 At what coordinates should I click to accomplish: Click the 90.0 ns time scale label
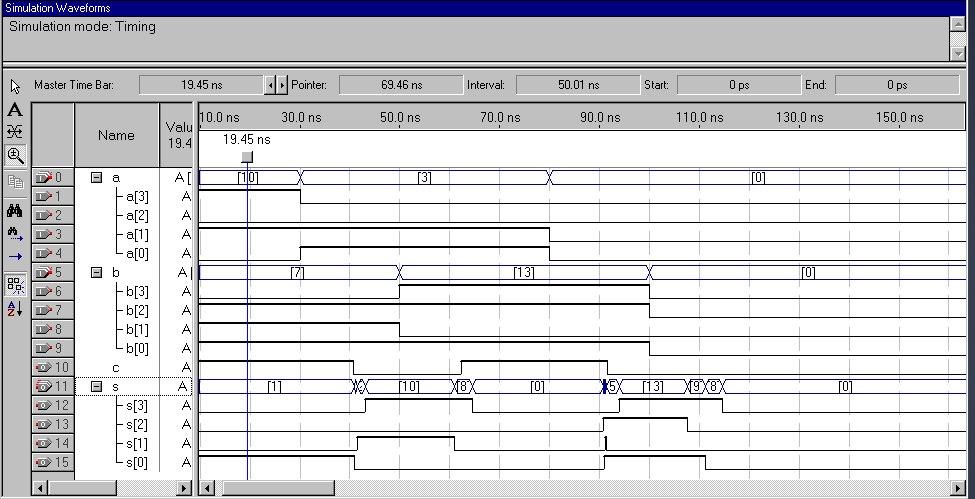pos(599,117)
